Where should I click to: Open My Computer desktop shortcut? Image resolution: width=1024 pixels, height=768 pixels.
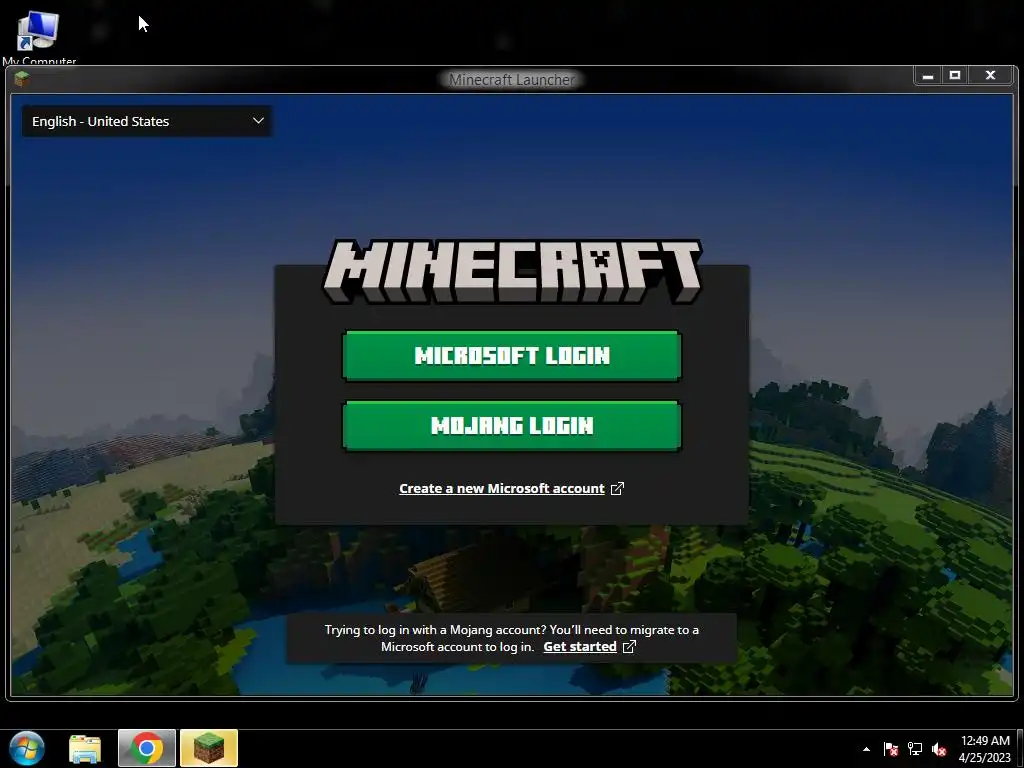(x=38, y=36)
